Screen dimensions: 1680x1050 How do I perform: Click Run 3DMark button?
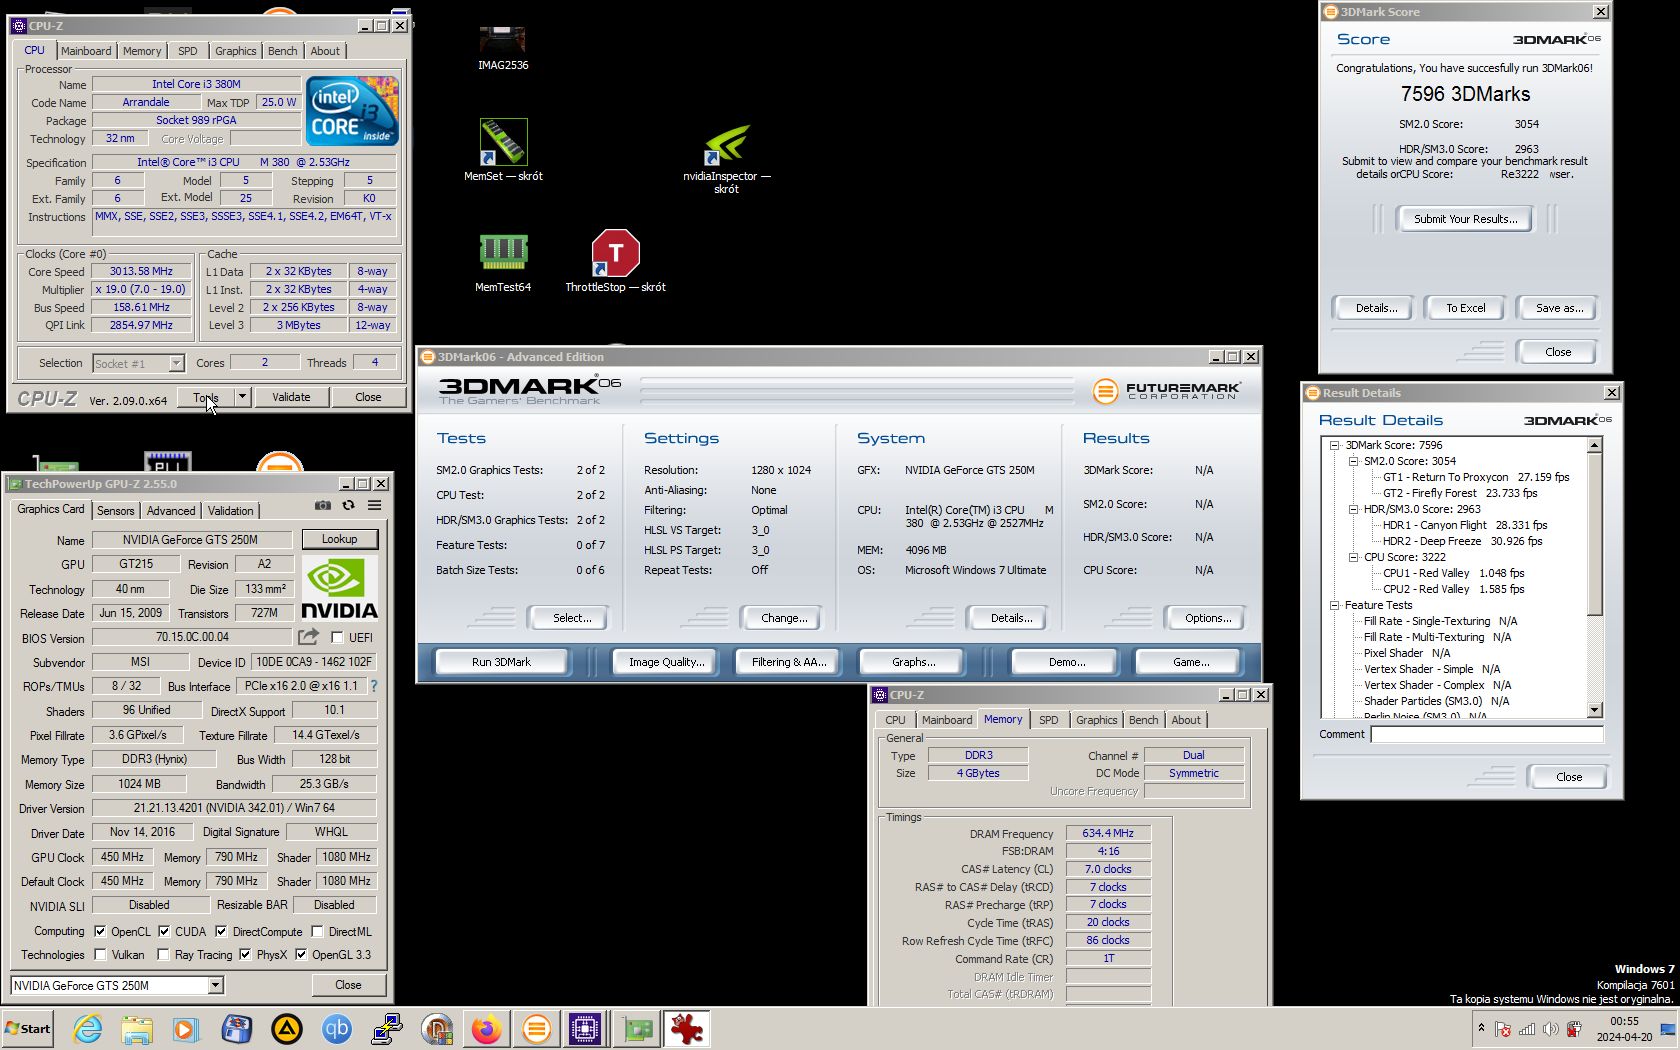(x=501, y=662)
